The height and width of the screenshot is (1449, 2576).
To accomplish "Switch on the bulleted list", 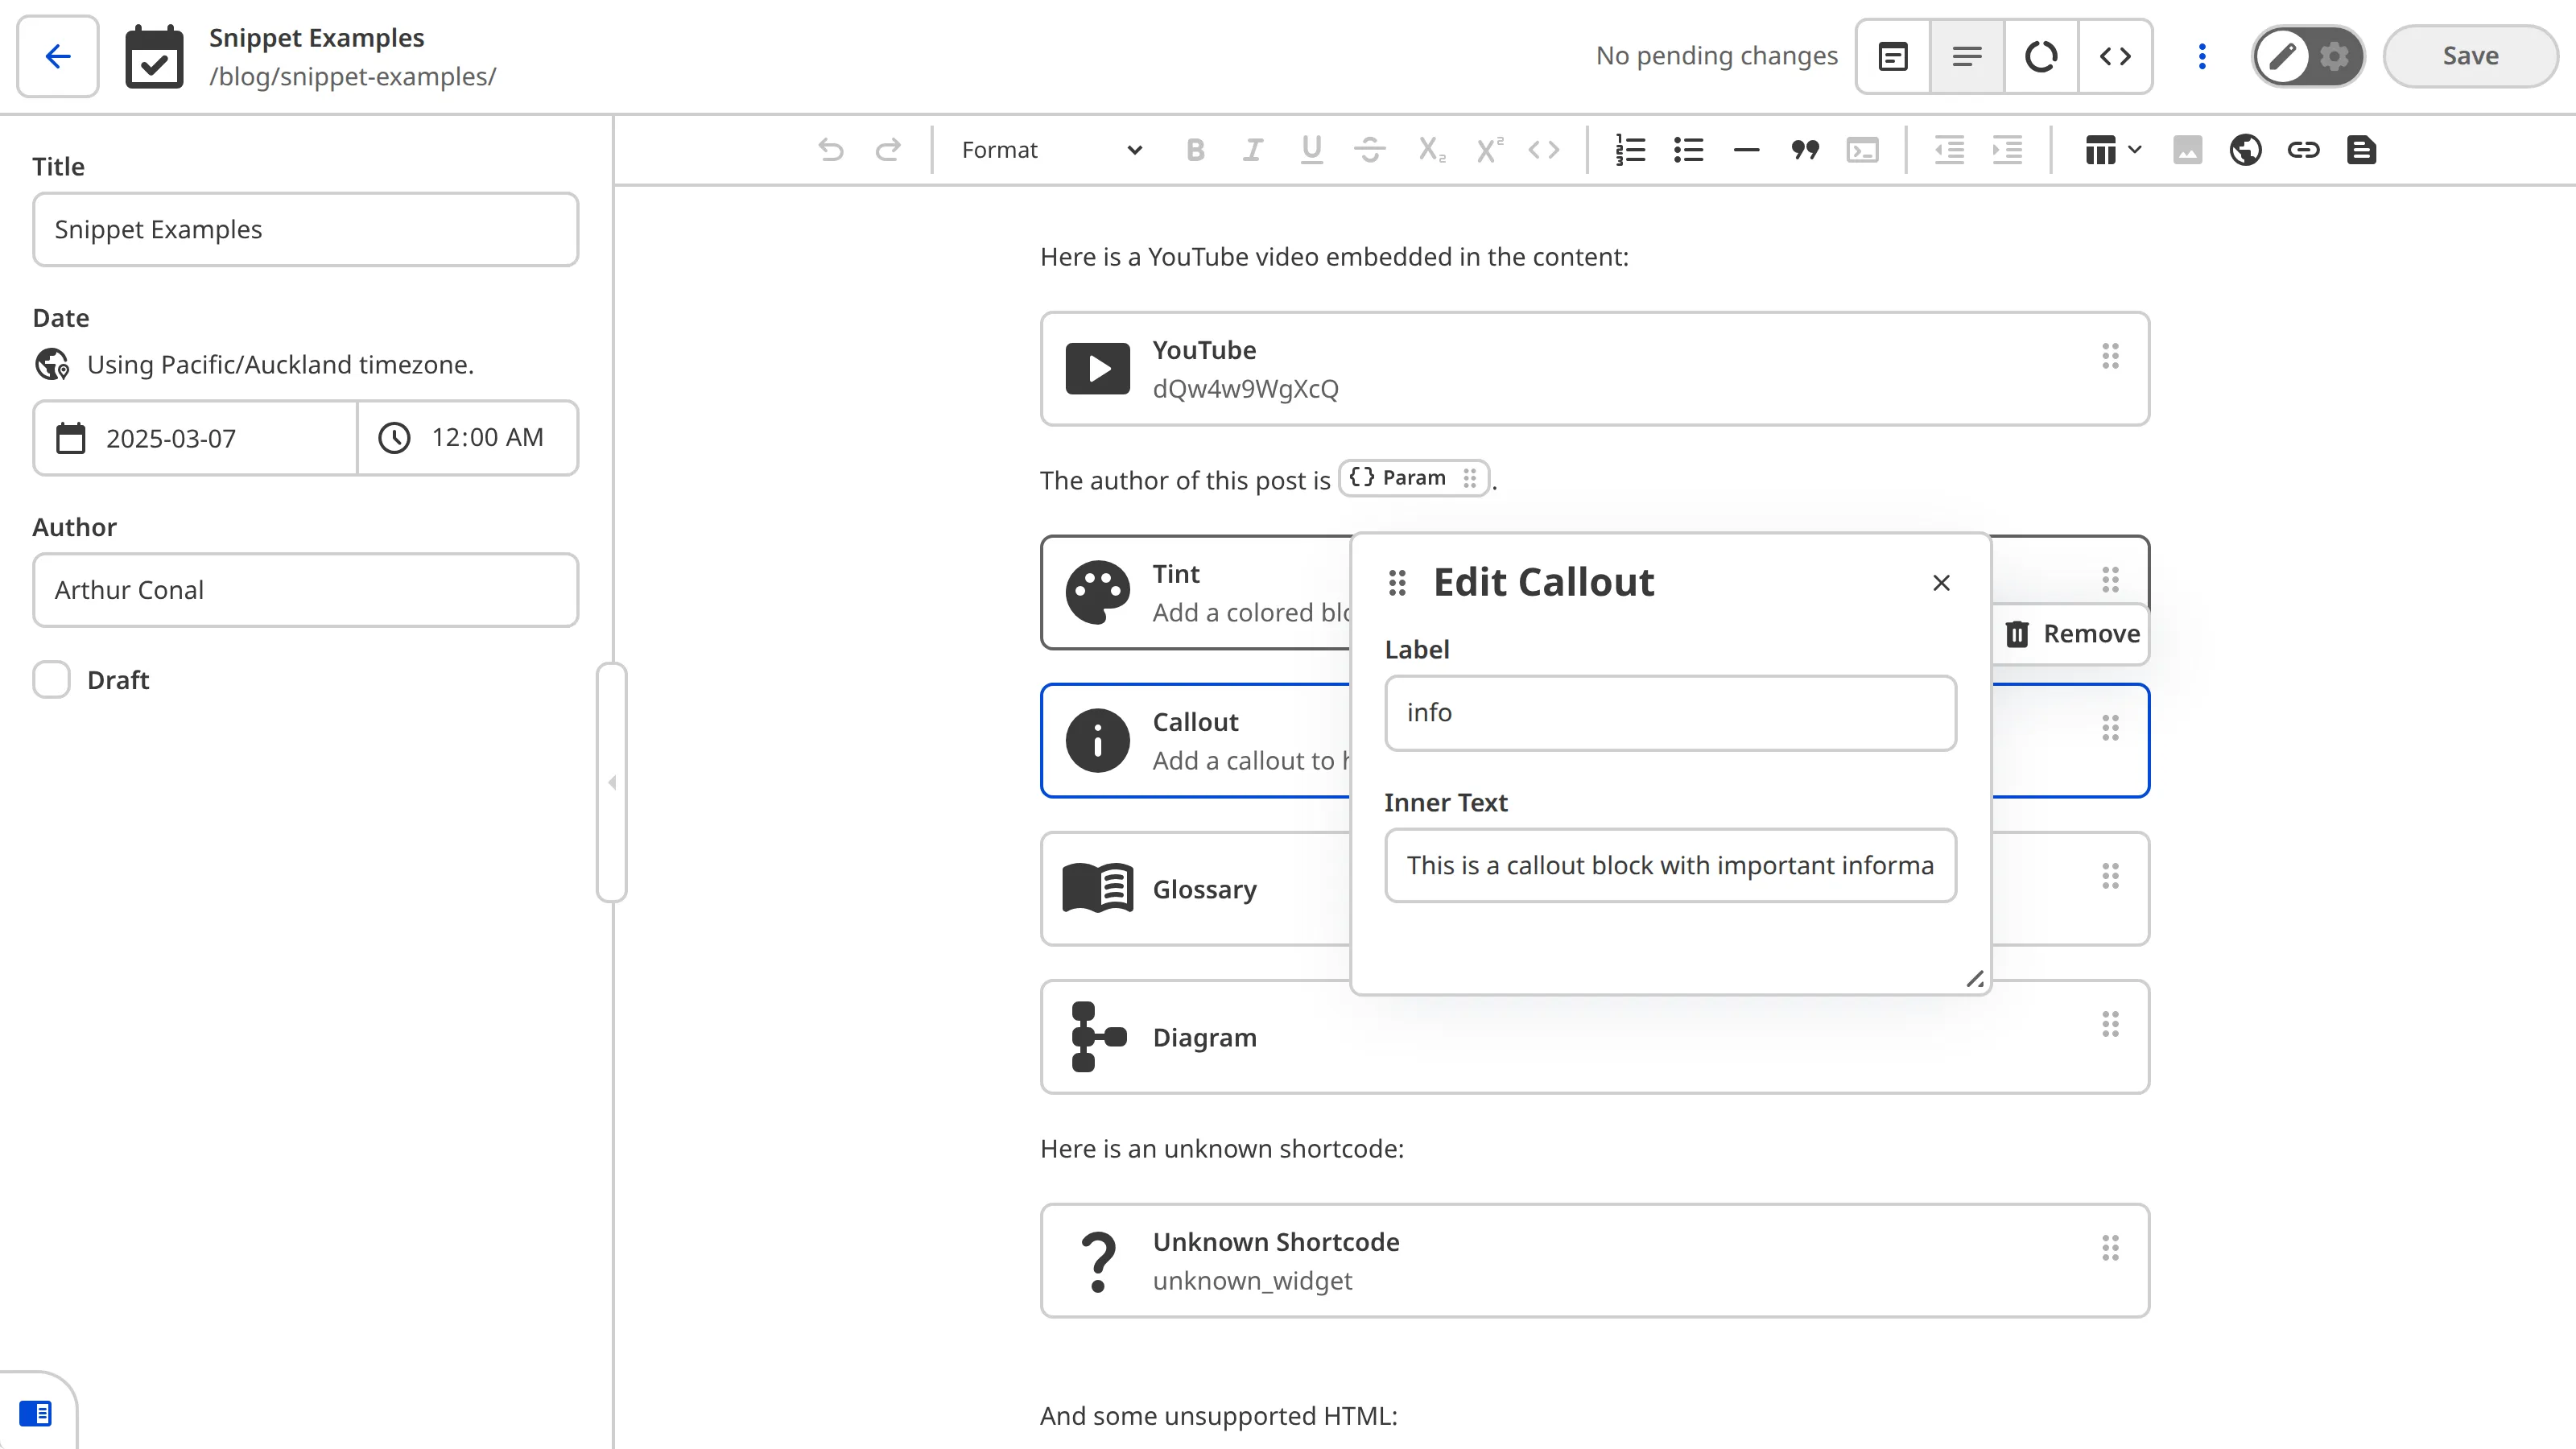I will [1687, 150].
